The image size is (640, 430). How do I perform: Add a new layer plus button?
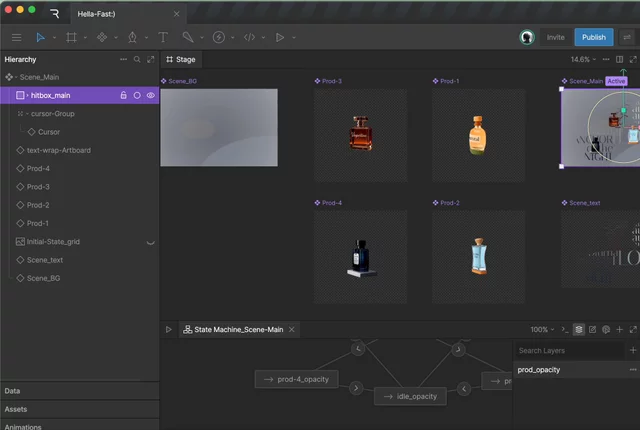633,350
